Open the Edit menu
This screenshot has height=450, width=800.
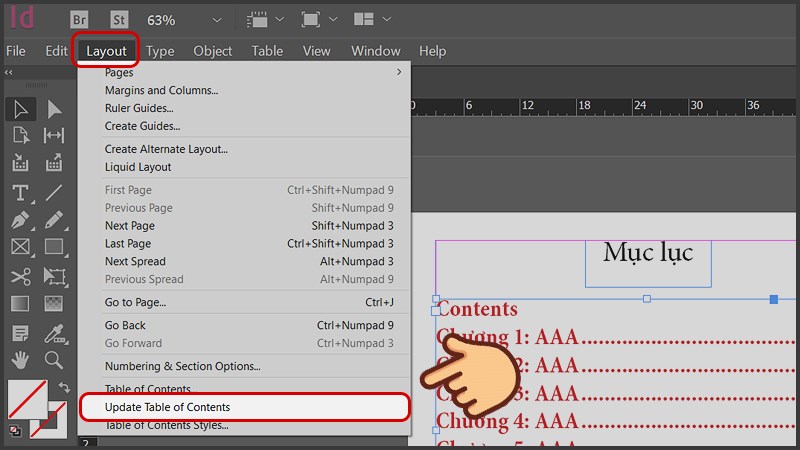[x=56, y=51]
